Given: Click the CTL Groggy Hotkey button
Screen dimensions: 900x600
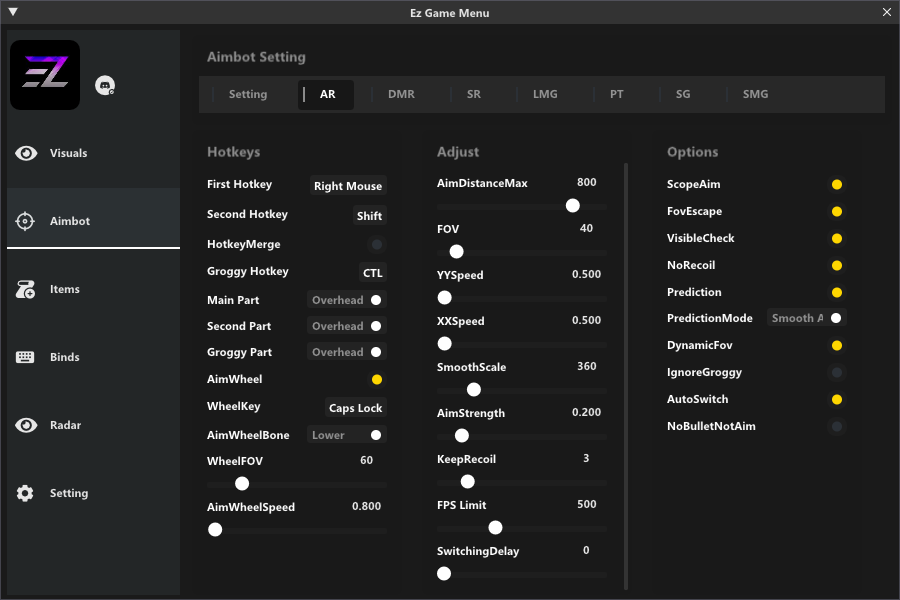Looking at the screenshot, I should [373, 273].
